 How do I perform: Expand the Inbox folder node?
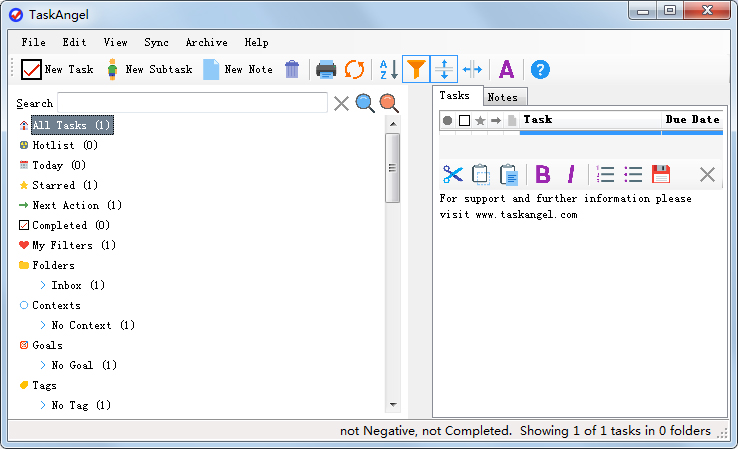point(43,285)
